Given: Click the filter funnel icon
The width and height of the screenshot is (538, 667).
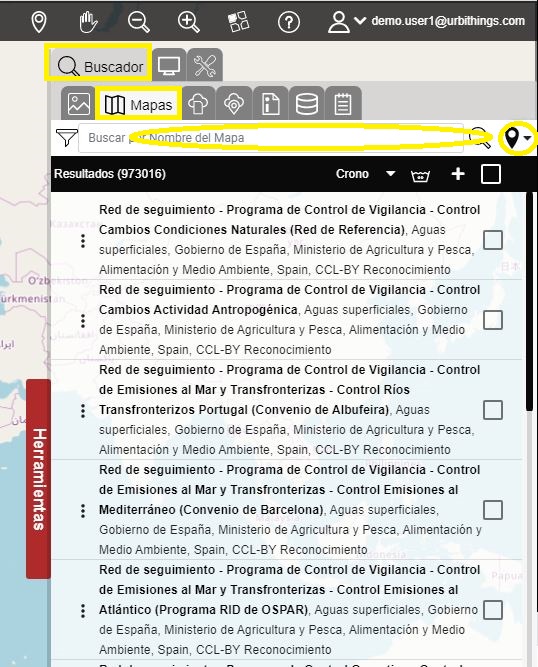Looking at the screenshot, I should click(x=66, y=137).
